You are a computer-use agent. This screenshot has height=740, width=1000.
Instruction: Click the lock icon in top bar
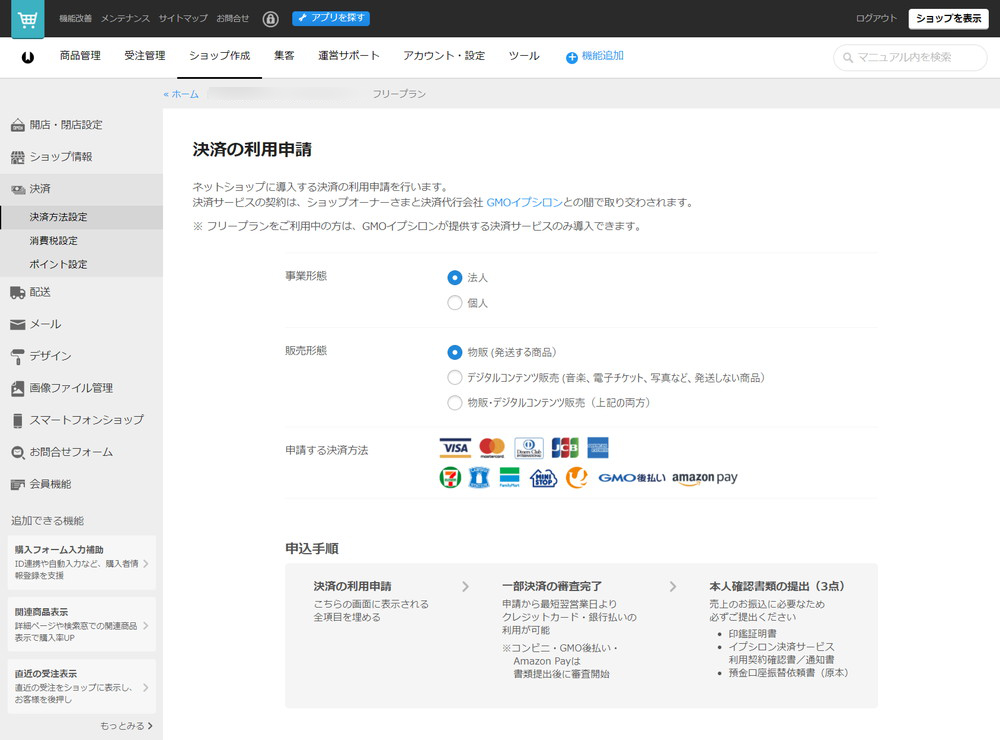pyautogui.click(x=270, y=18)
